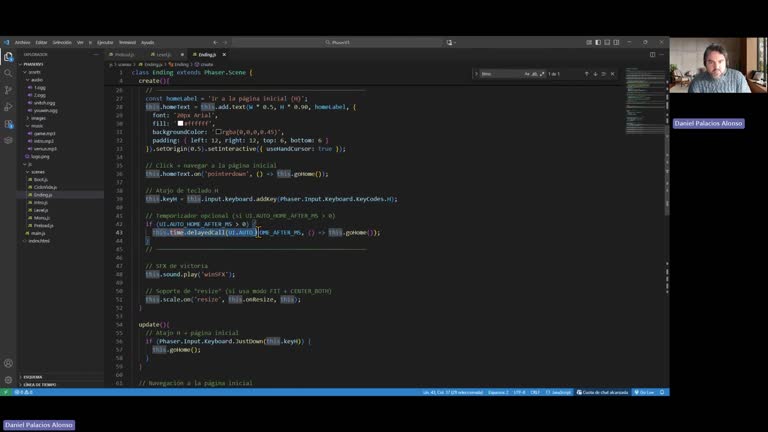Click the split editor right icon
768x432 pixels.
coord(652,54)
